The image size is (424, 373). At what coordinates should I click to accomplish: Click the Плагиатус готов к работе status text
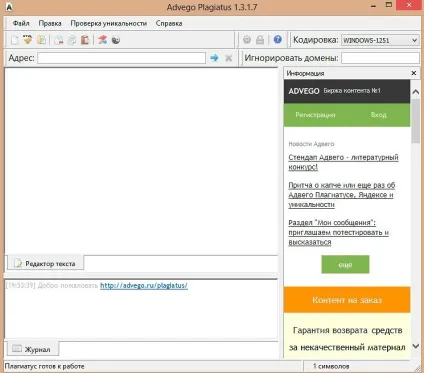pyautogui.click(x=44, y=366)
